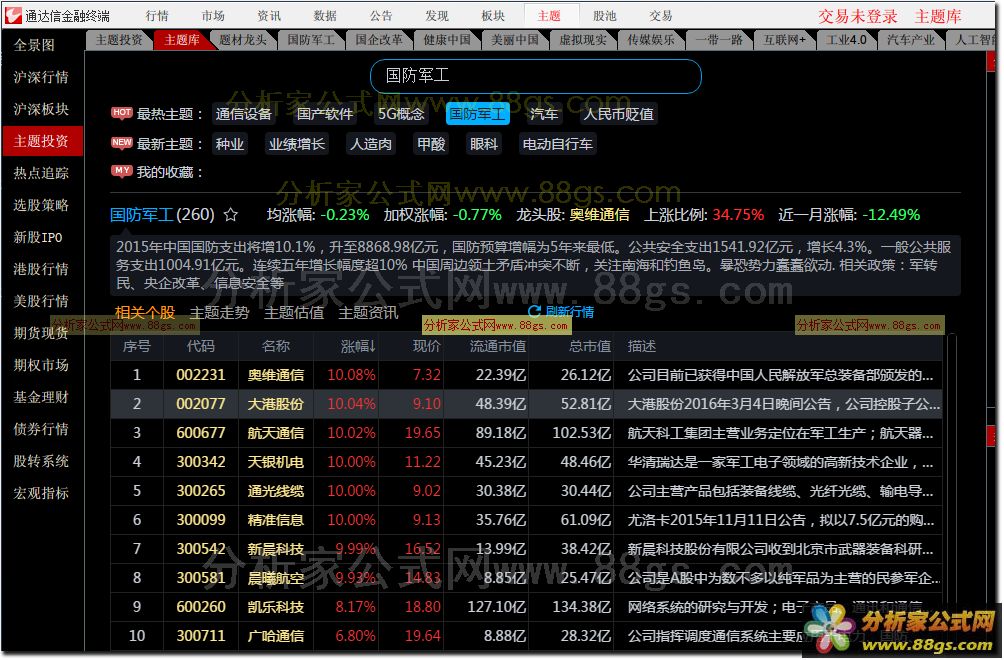
Task: Click the MY favorites badge icon
Action: tap(122, 170)
